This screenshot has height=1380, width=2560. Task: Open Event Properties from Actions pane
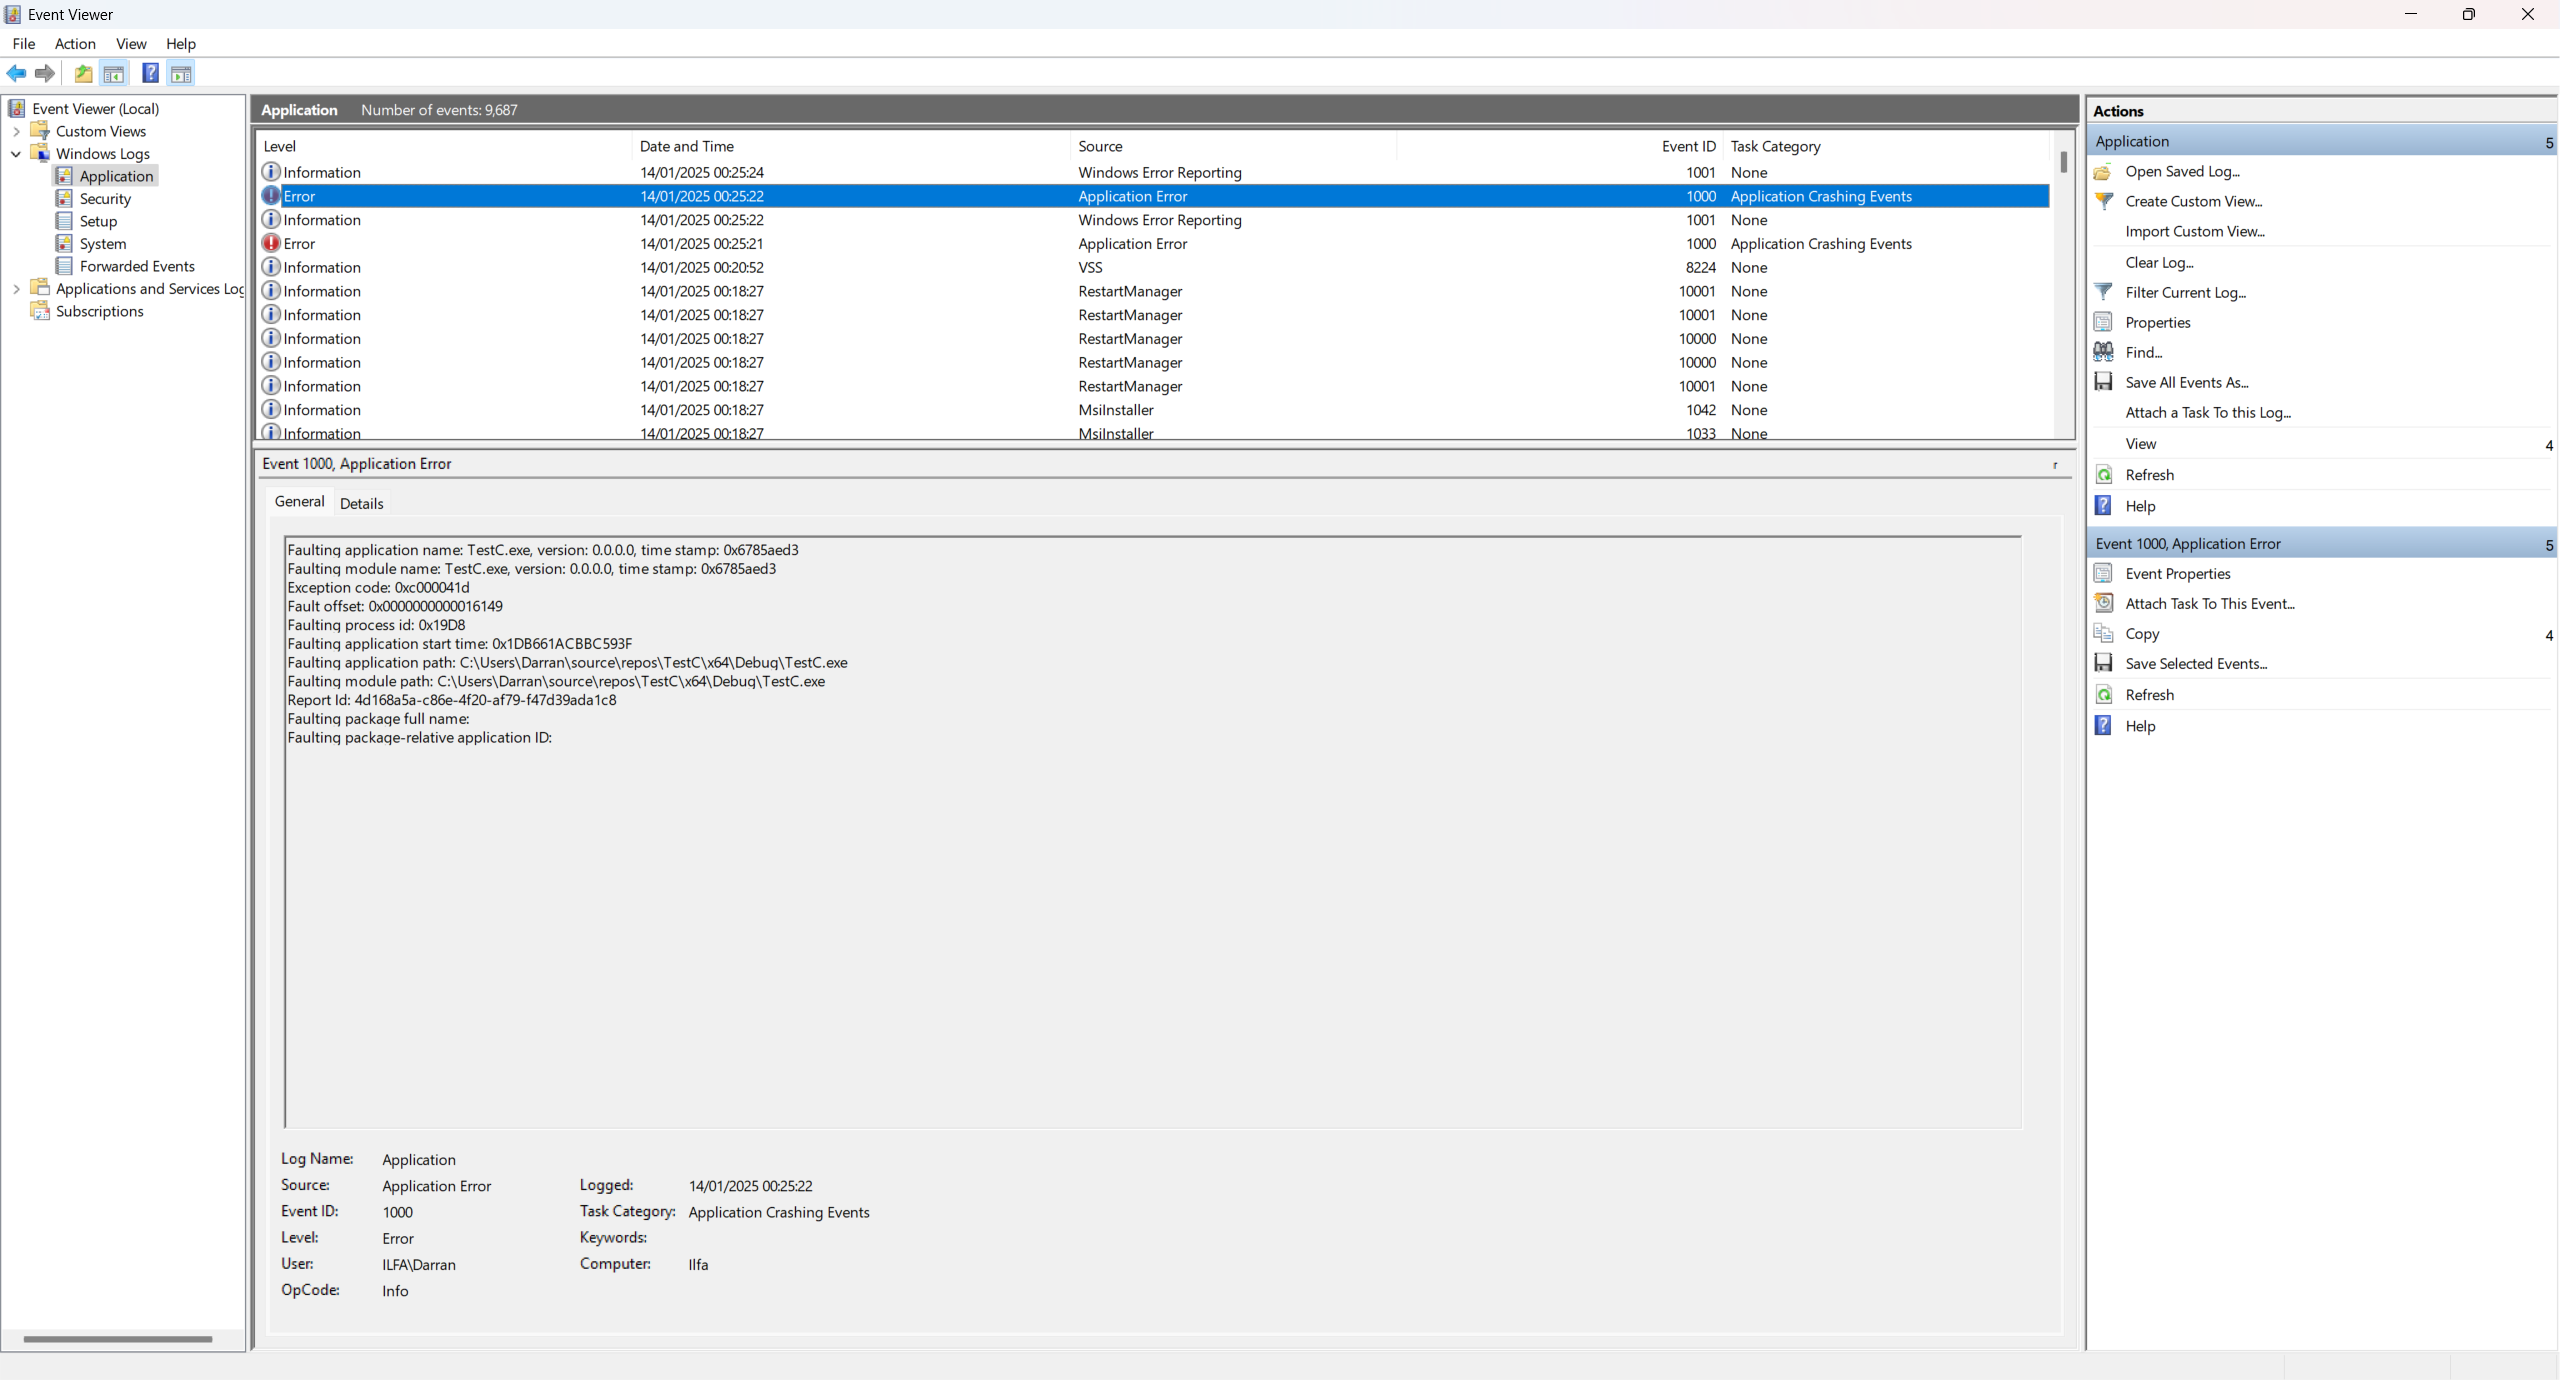point(2177,573)
